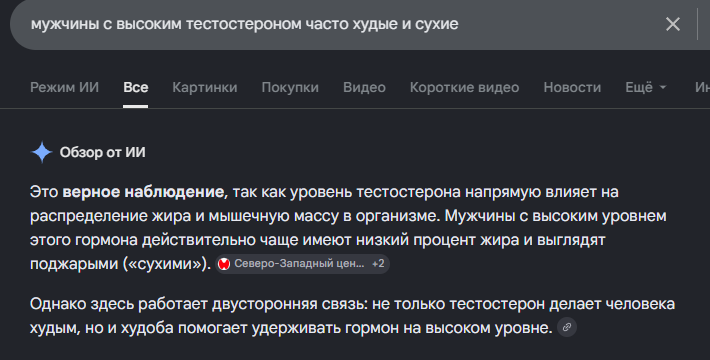710x360 pixels.
Task: Open the link chain icon after second paragraph
Action: pyautogui.click(x=567, y=327)
